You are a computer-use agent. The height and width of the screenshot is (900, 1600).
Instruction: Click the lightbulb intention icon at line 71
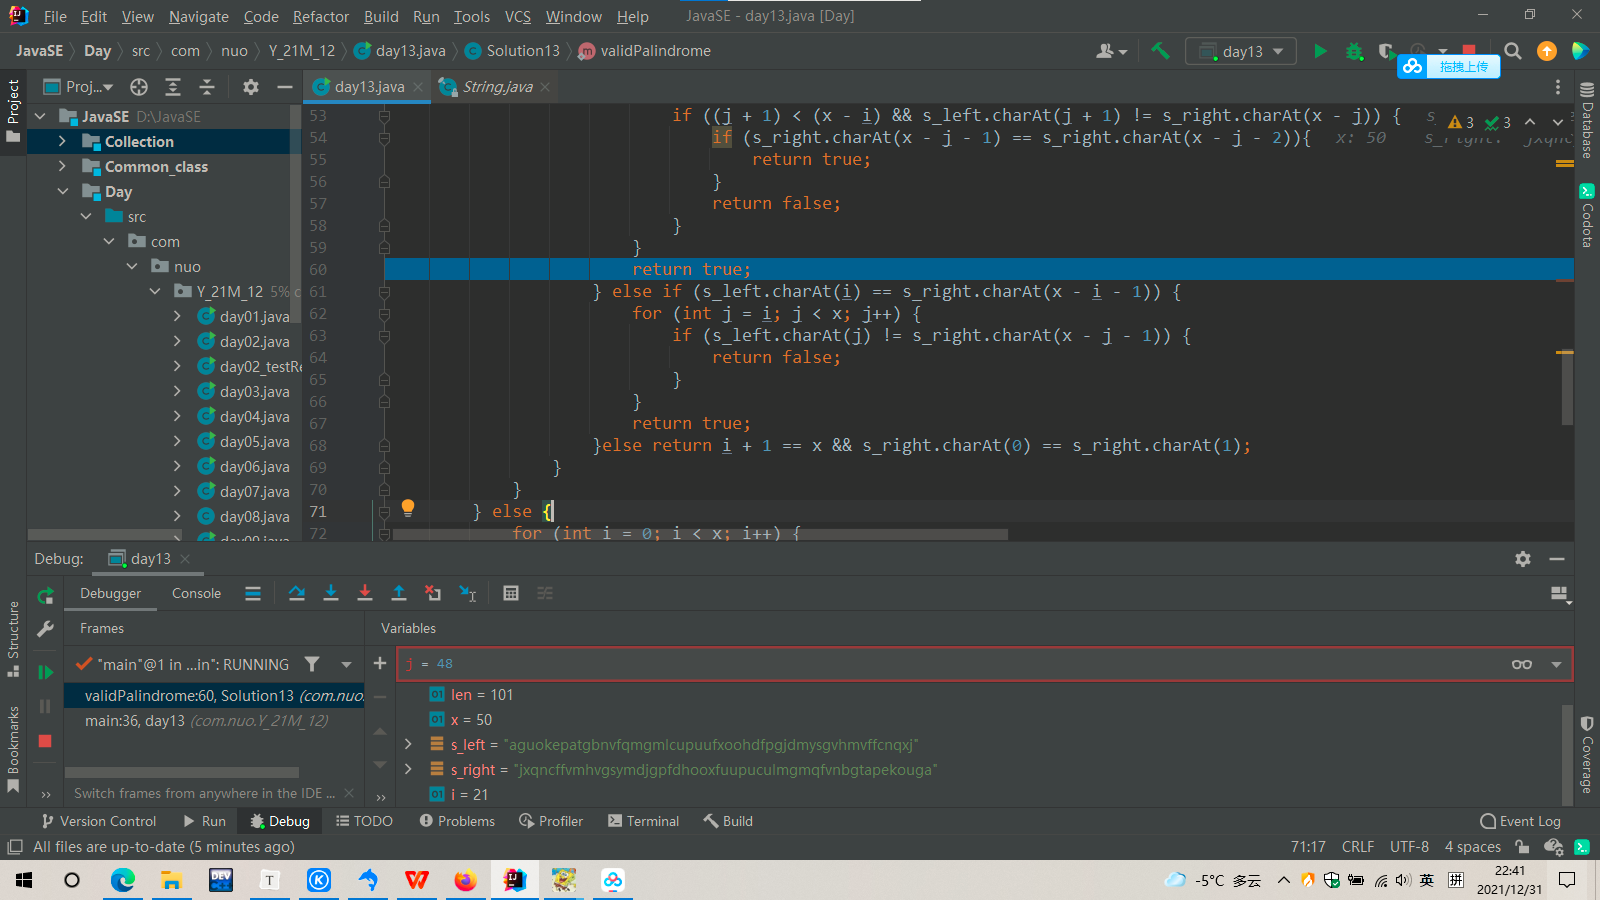408,508
